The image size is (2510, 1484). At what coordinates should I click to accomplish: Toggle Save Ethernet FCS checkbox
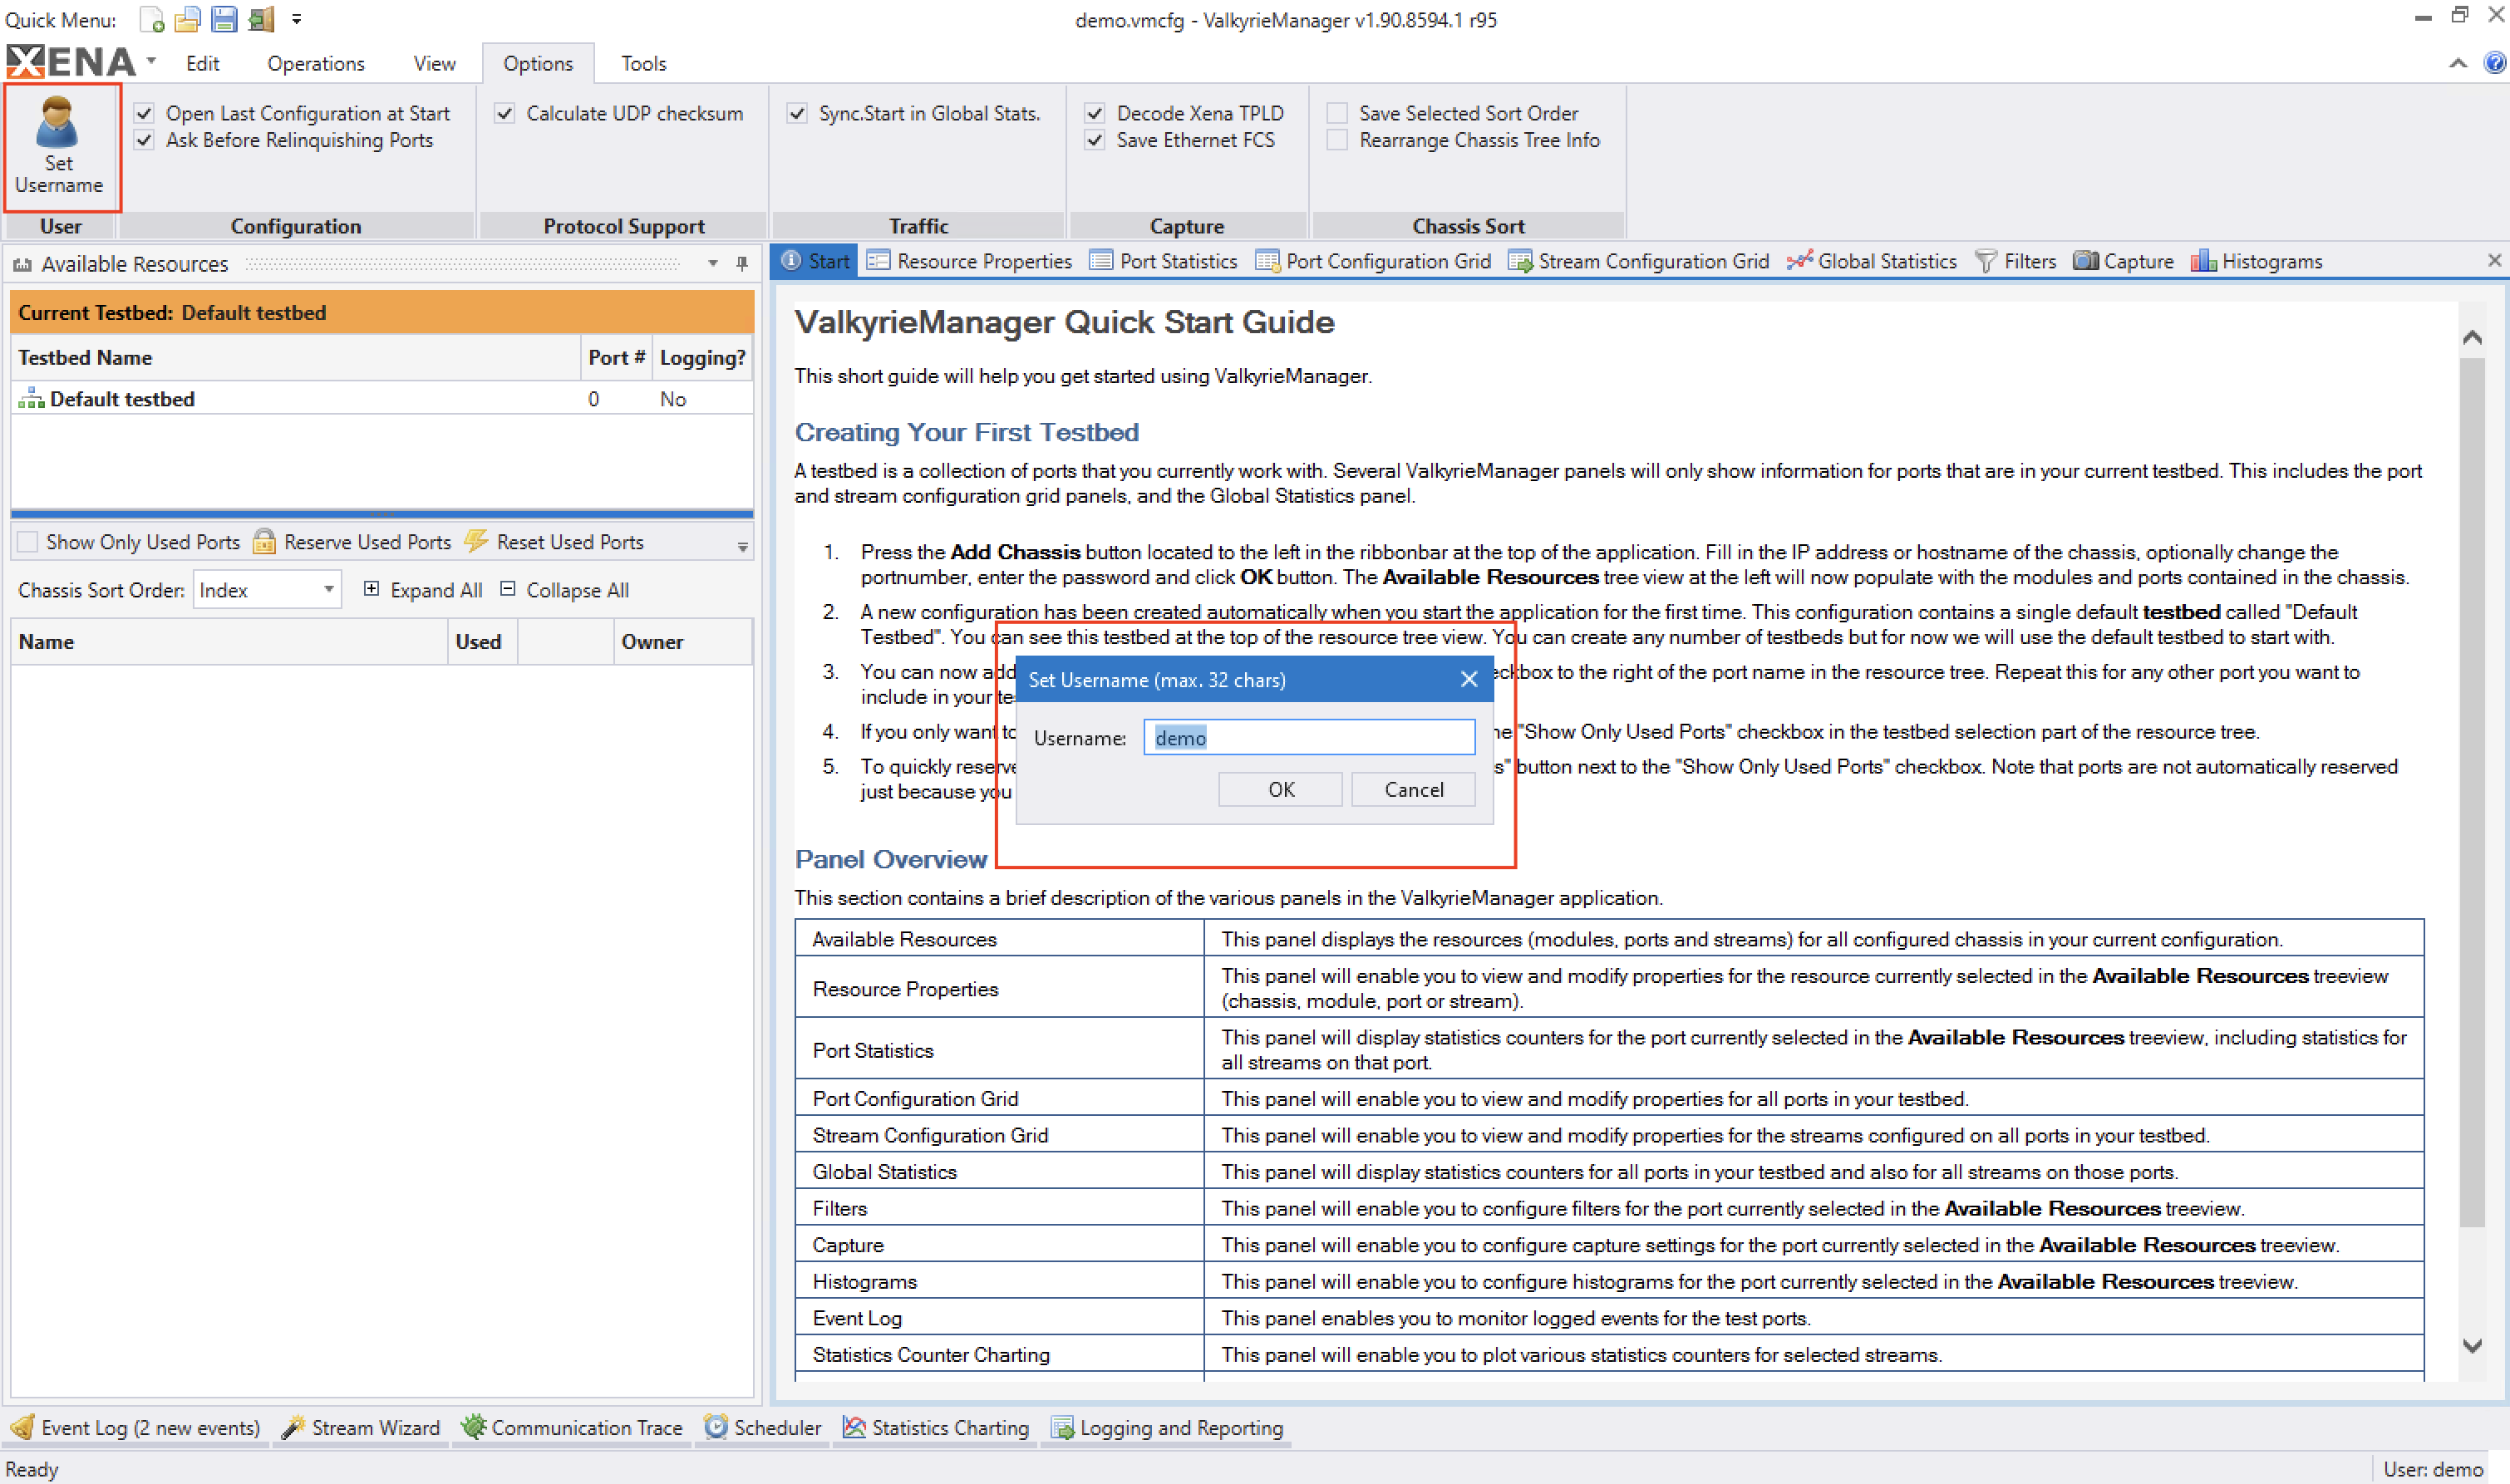[x=1095, y=140]
